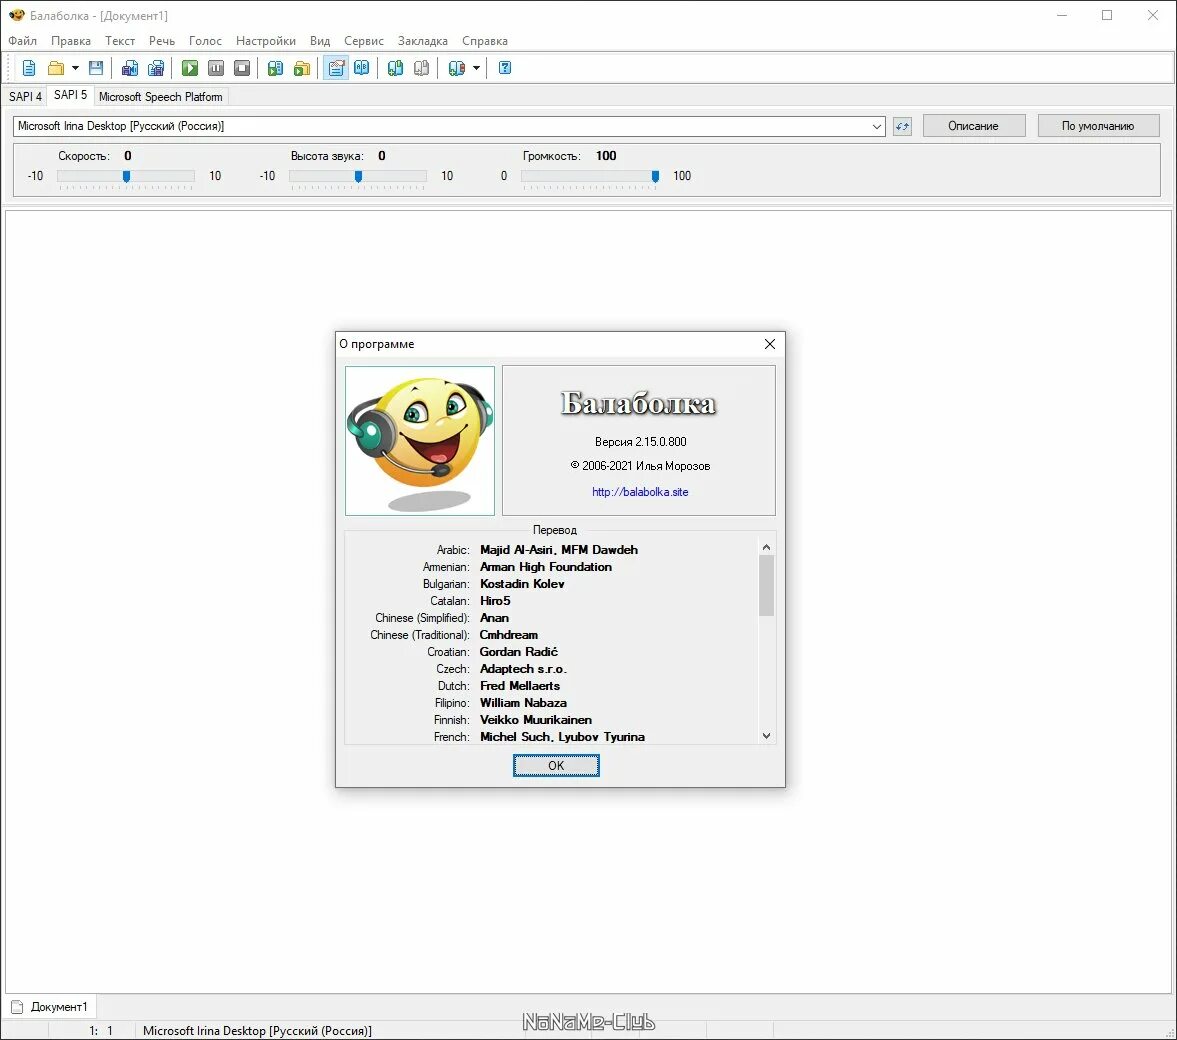Viewport: 1177px width, 1040px height.
Task: Open the Закладка menu
Action: click(423, 41)
